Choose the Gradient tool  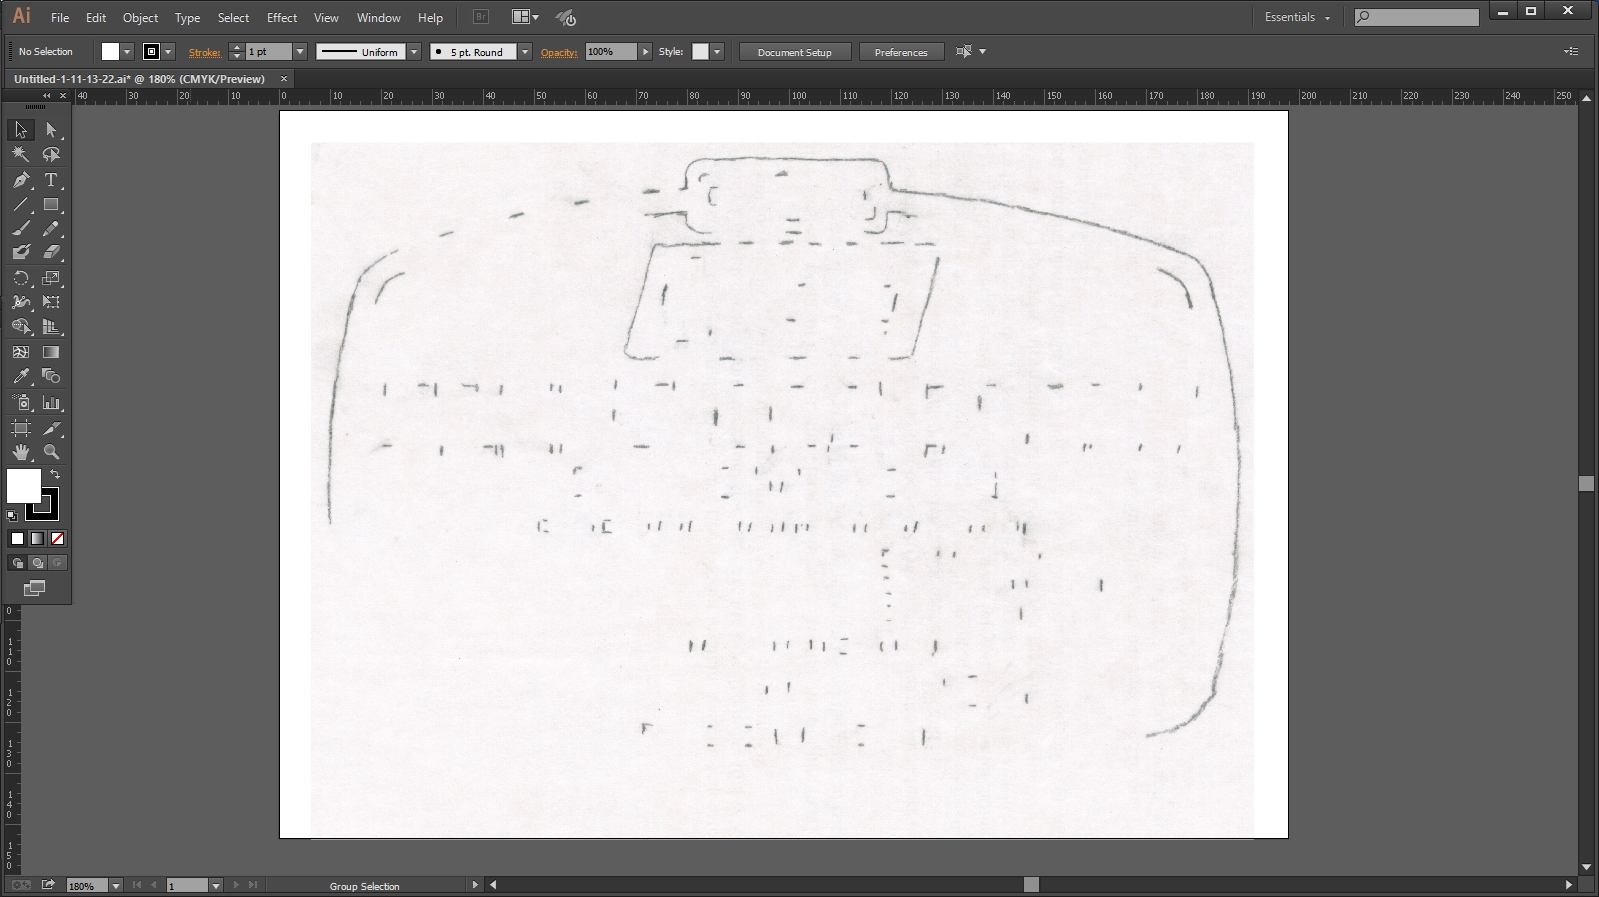(x=51, y=352)
